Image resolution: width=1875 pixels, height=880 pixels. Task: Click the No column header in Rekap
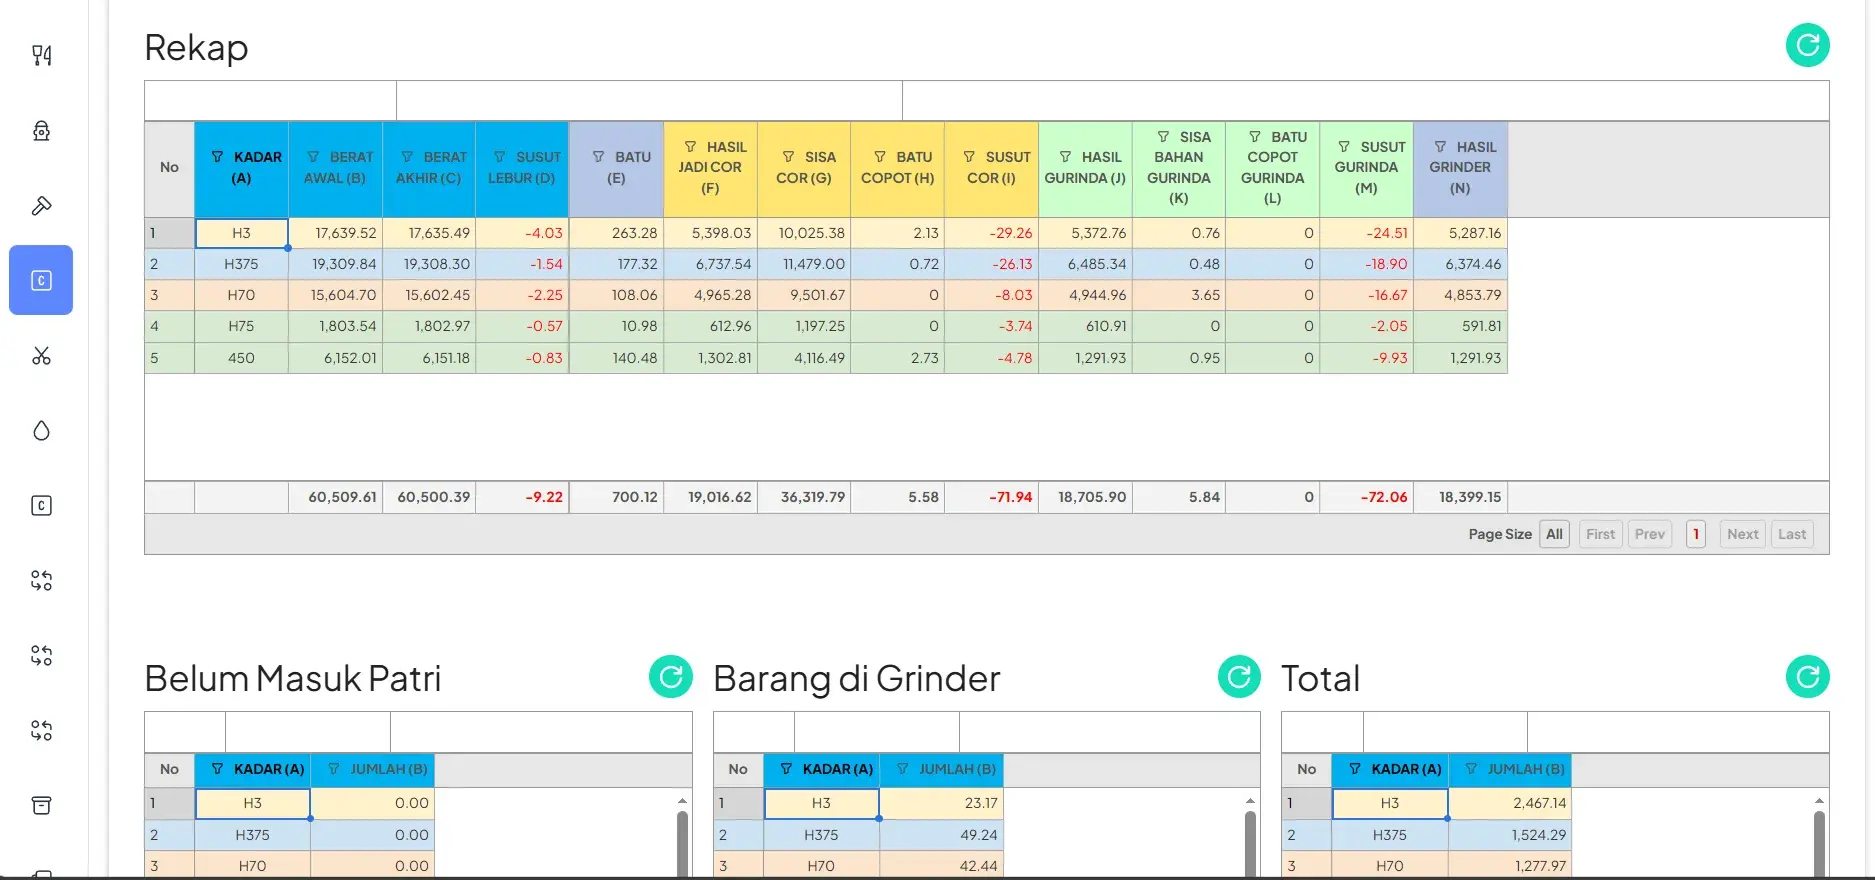coord(169,168)
